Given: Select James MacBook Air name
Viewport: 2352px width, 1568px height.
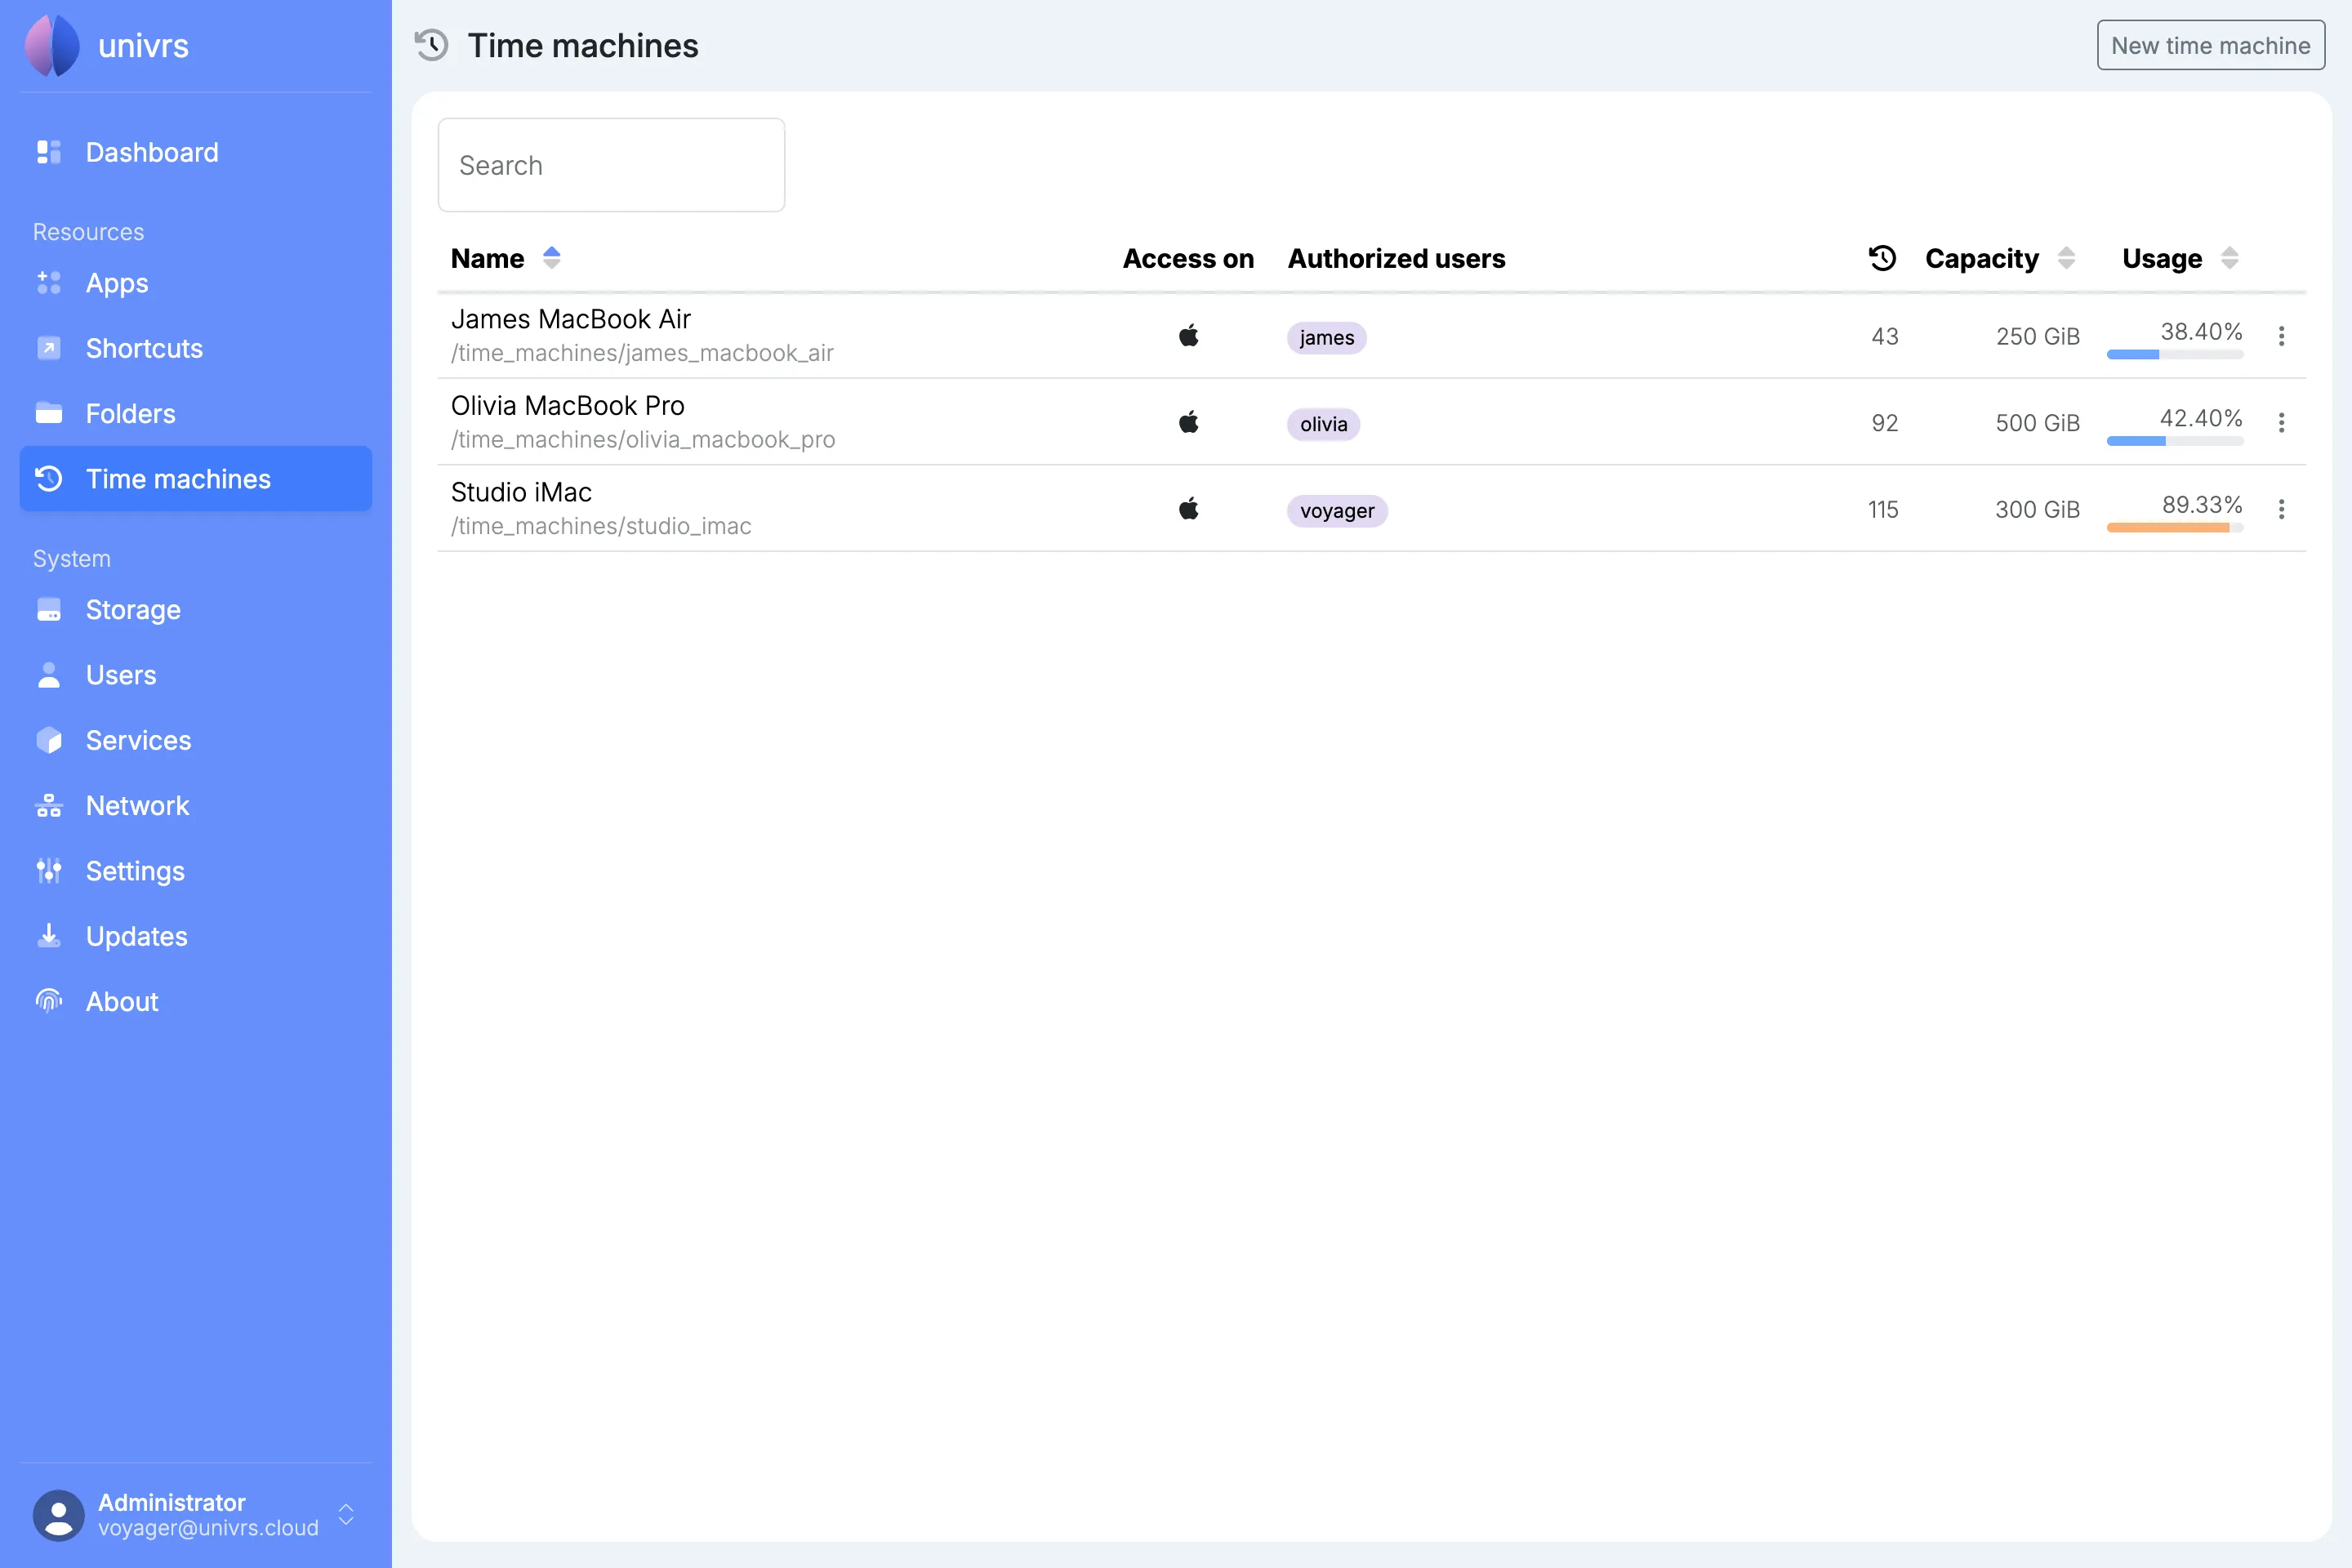Looking at the screenshot, I should pos(570,319).
